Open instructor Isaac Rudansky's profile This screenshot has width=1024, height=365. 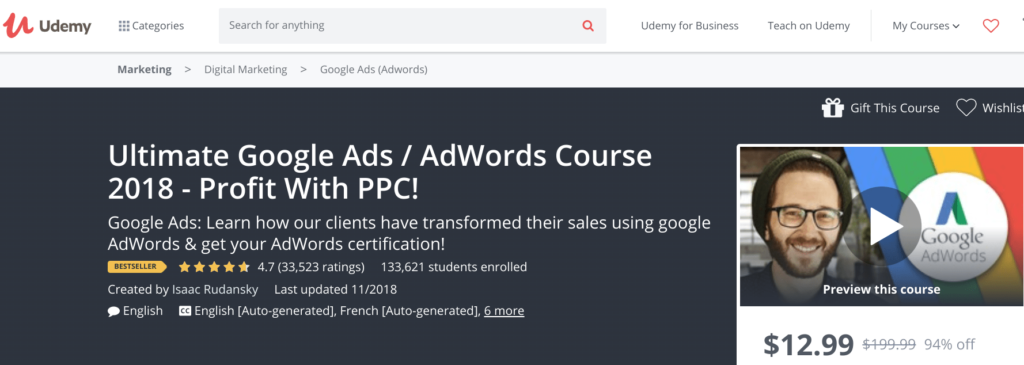(x=215, y=289)
